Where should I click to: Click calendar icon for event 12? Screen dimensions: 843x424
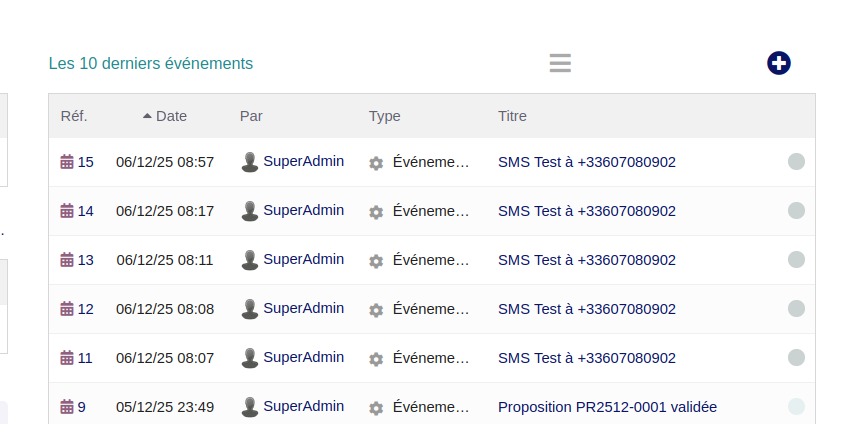tap(67, 309)
